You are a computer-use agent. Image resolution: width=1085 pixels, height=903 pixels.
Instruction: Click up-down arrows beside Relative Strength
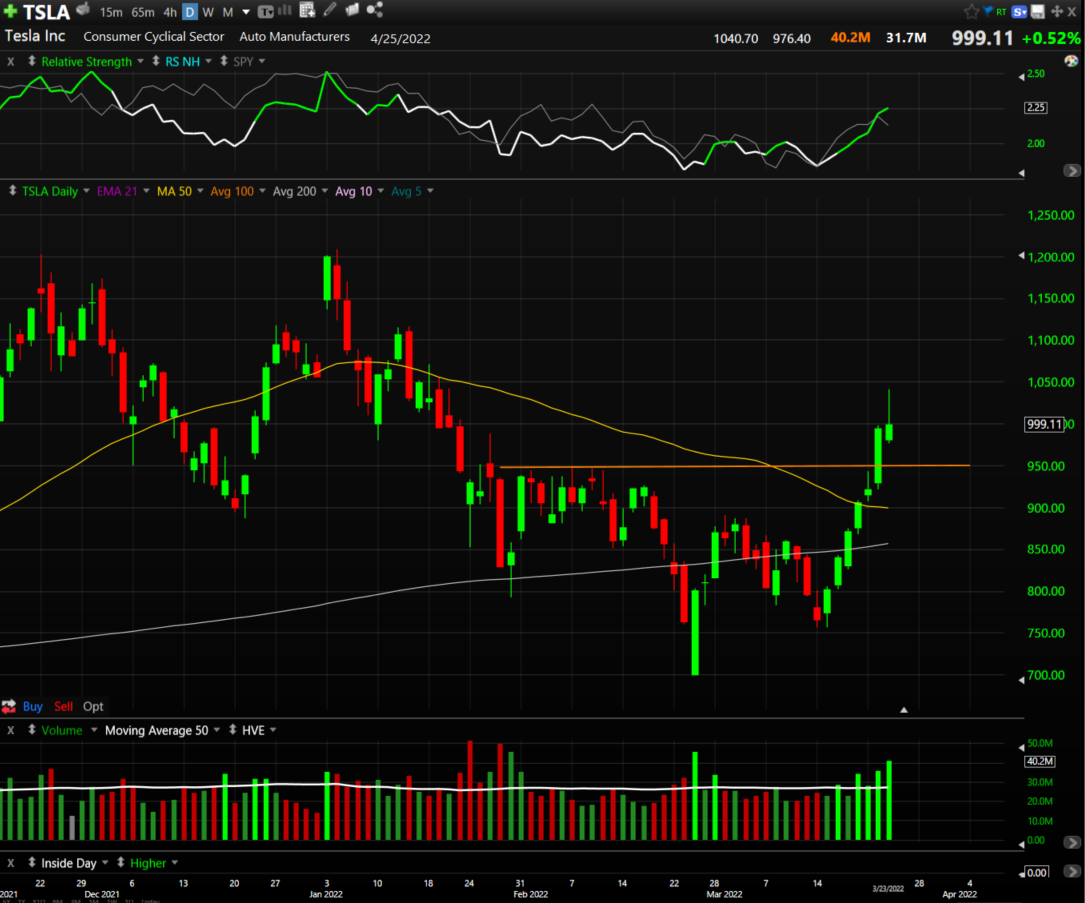point(32,61)
